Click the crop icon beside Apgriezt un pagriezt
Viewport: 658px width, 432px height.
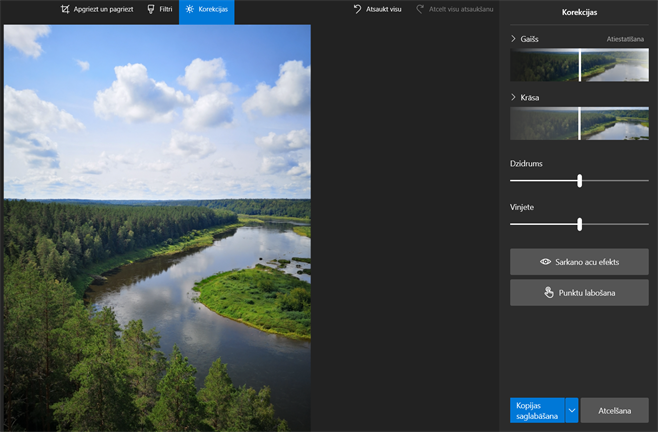[65, 9]
